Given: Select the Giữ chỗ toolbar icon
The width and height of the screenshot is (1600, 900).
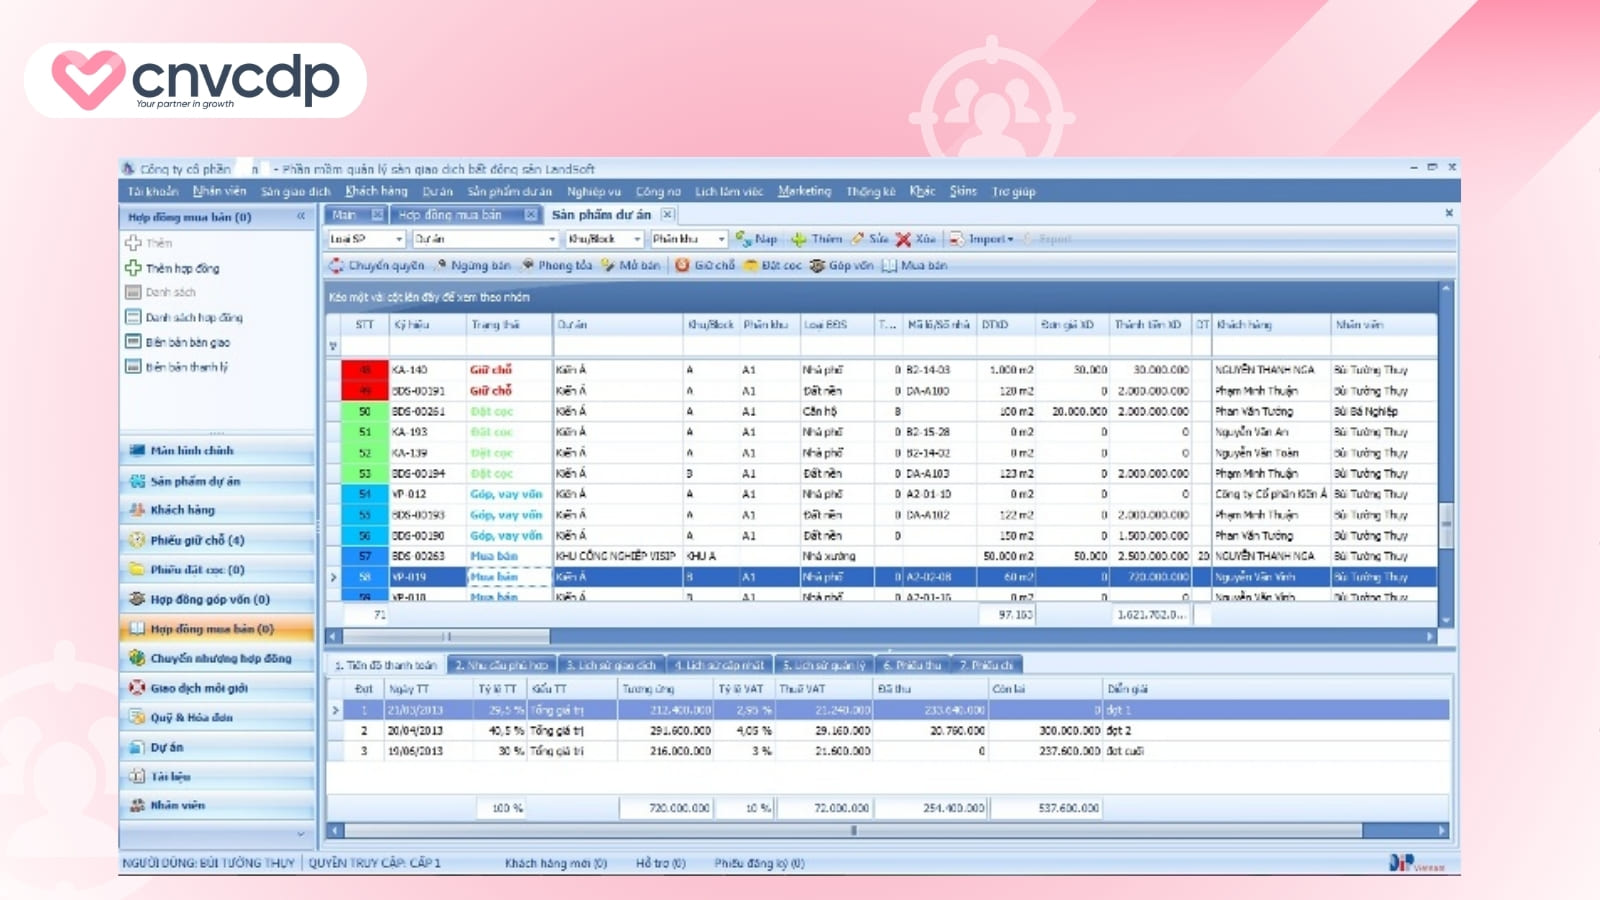Looking at the screenshot, I should [x=703, y=265].
